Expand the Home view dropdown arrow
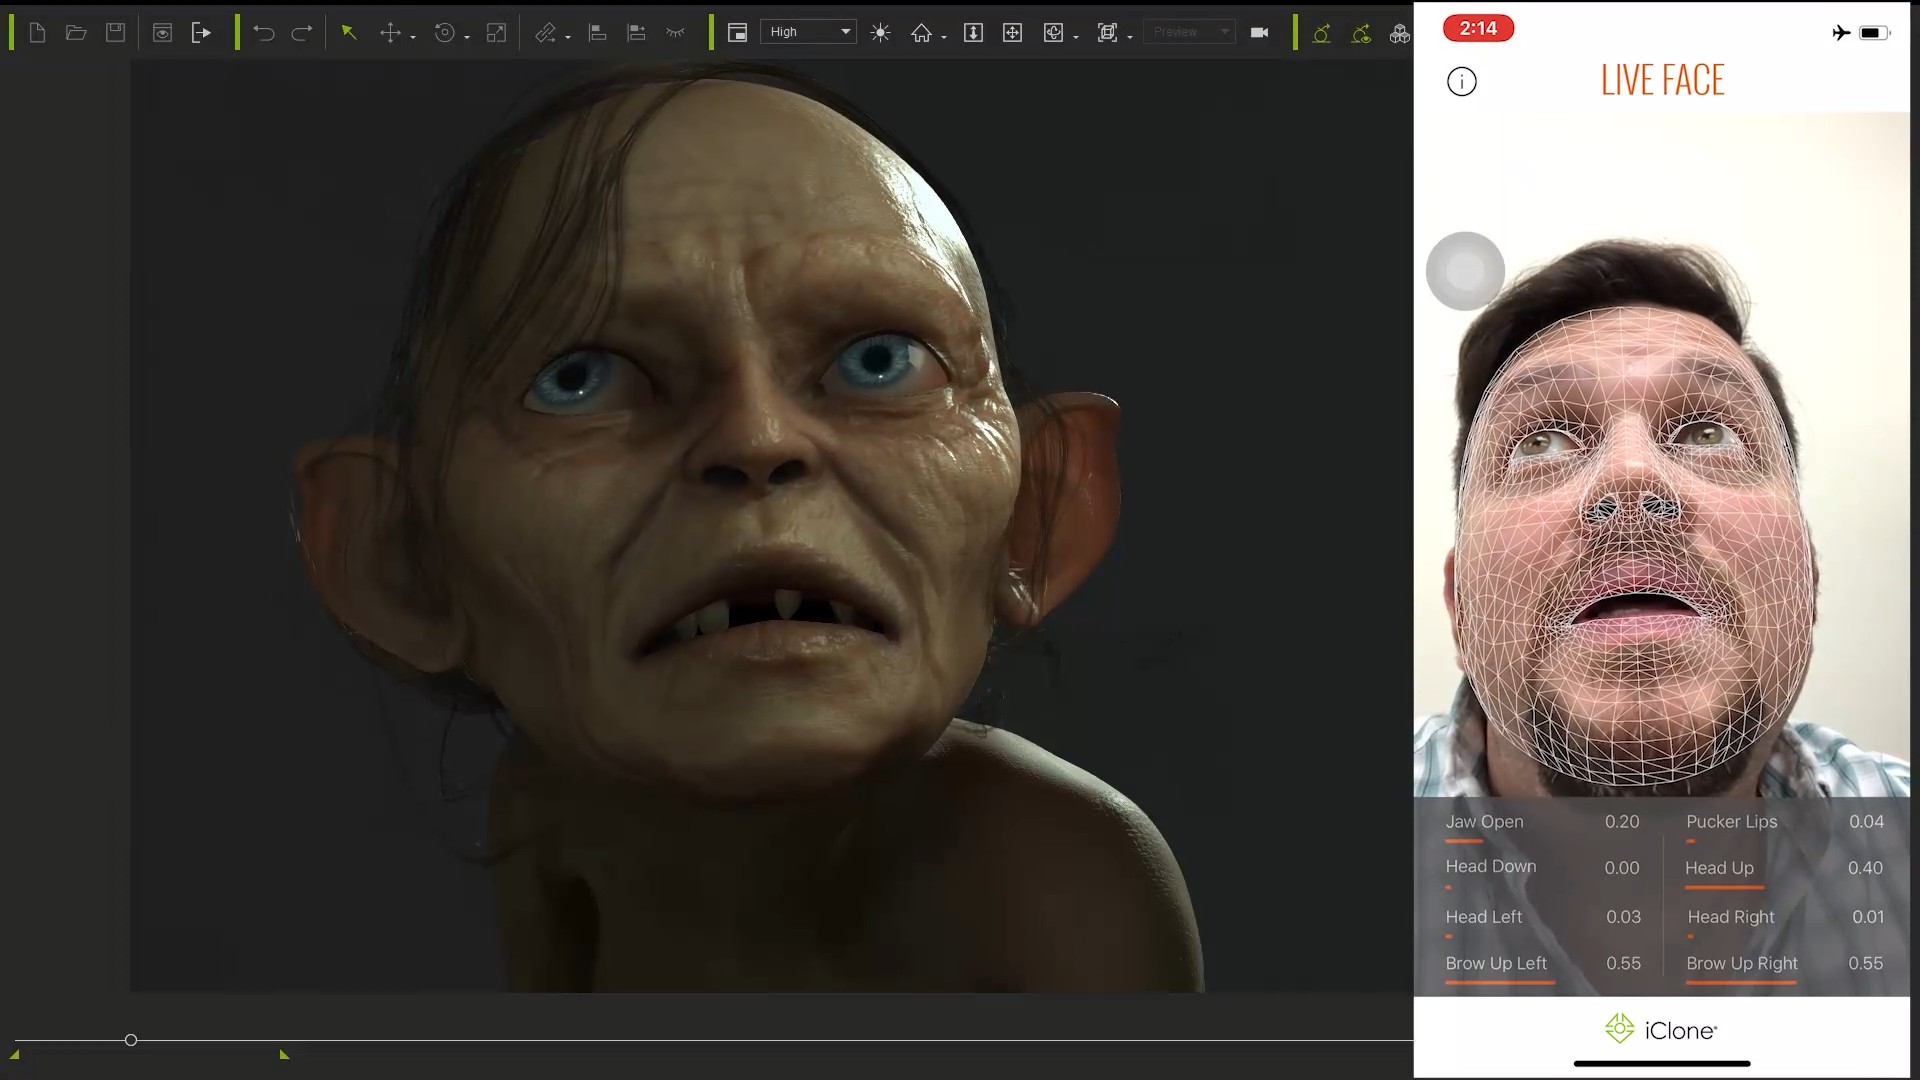1920x1080 pixels. 944,38
